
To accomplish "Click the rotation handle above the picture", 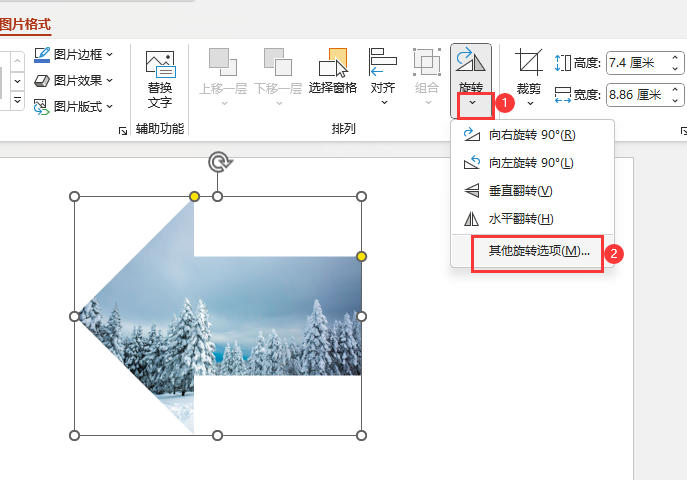I will [x=218, y=162].
